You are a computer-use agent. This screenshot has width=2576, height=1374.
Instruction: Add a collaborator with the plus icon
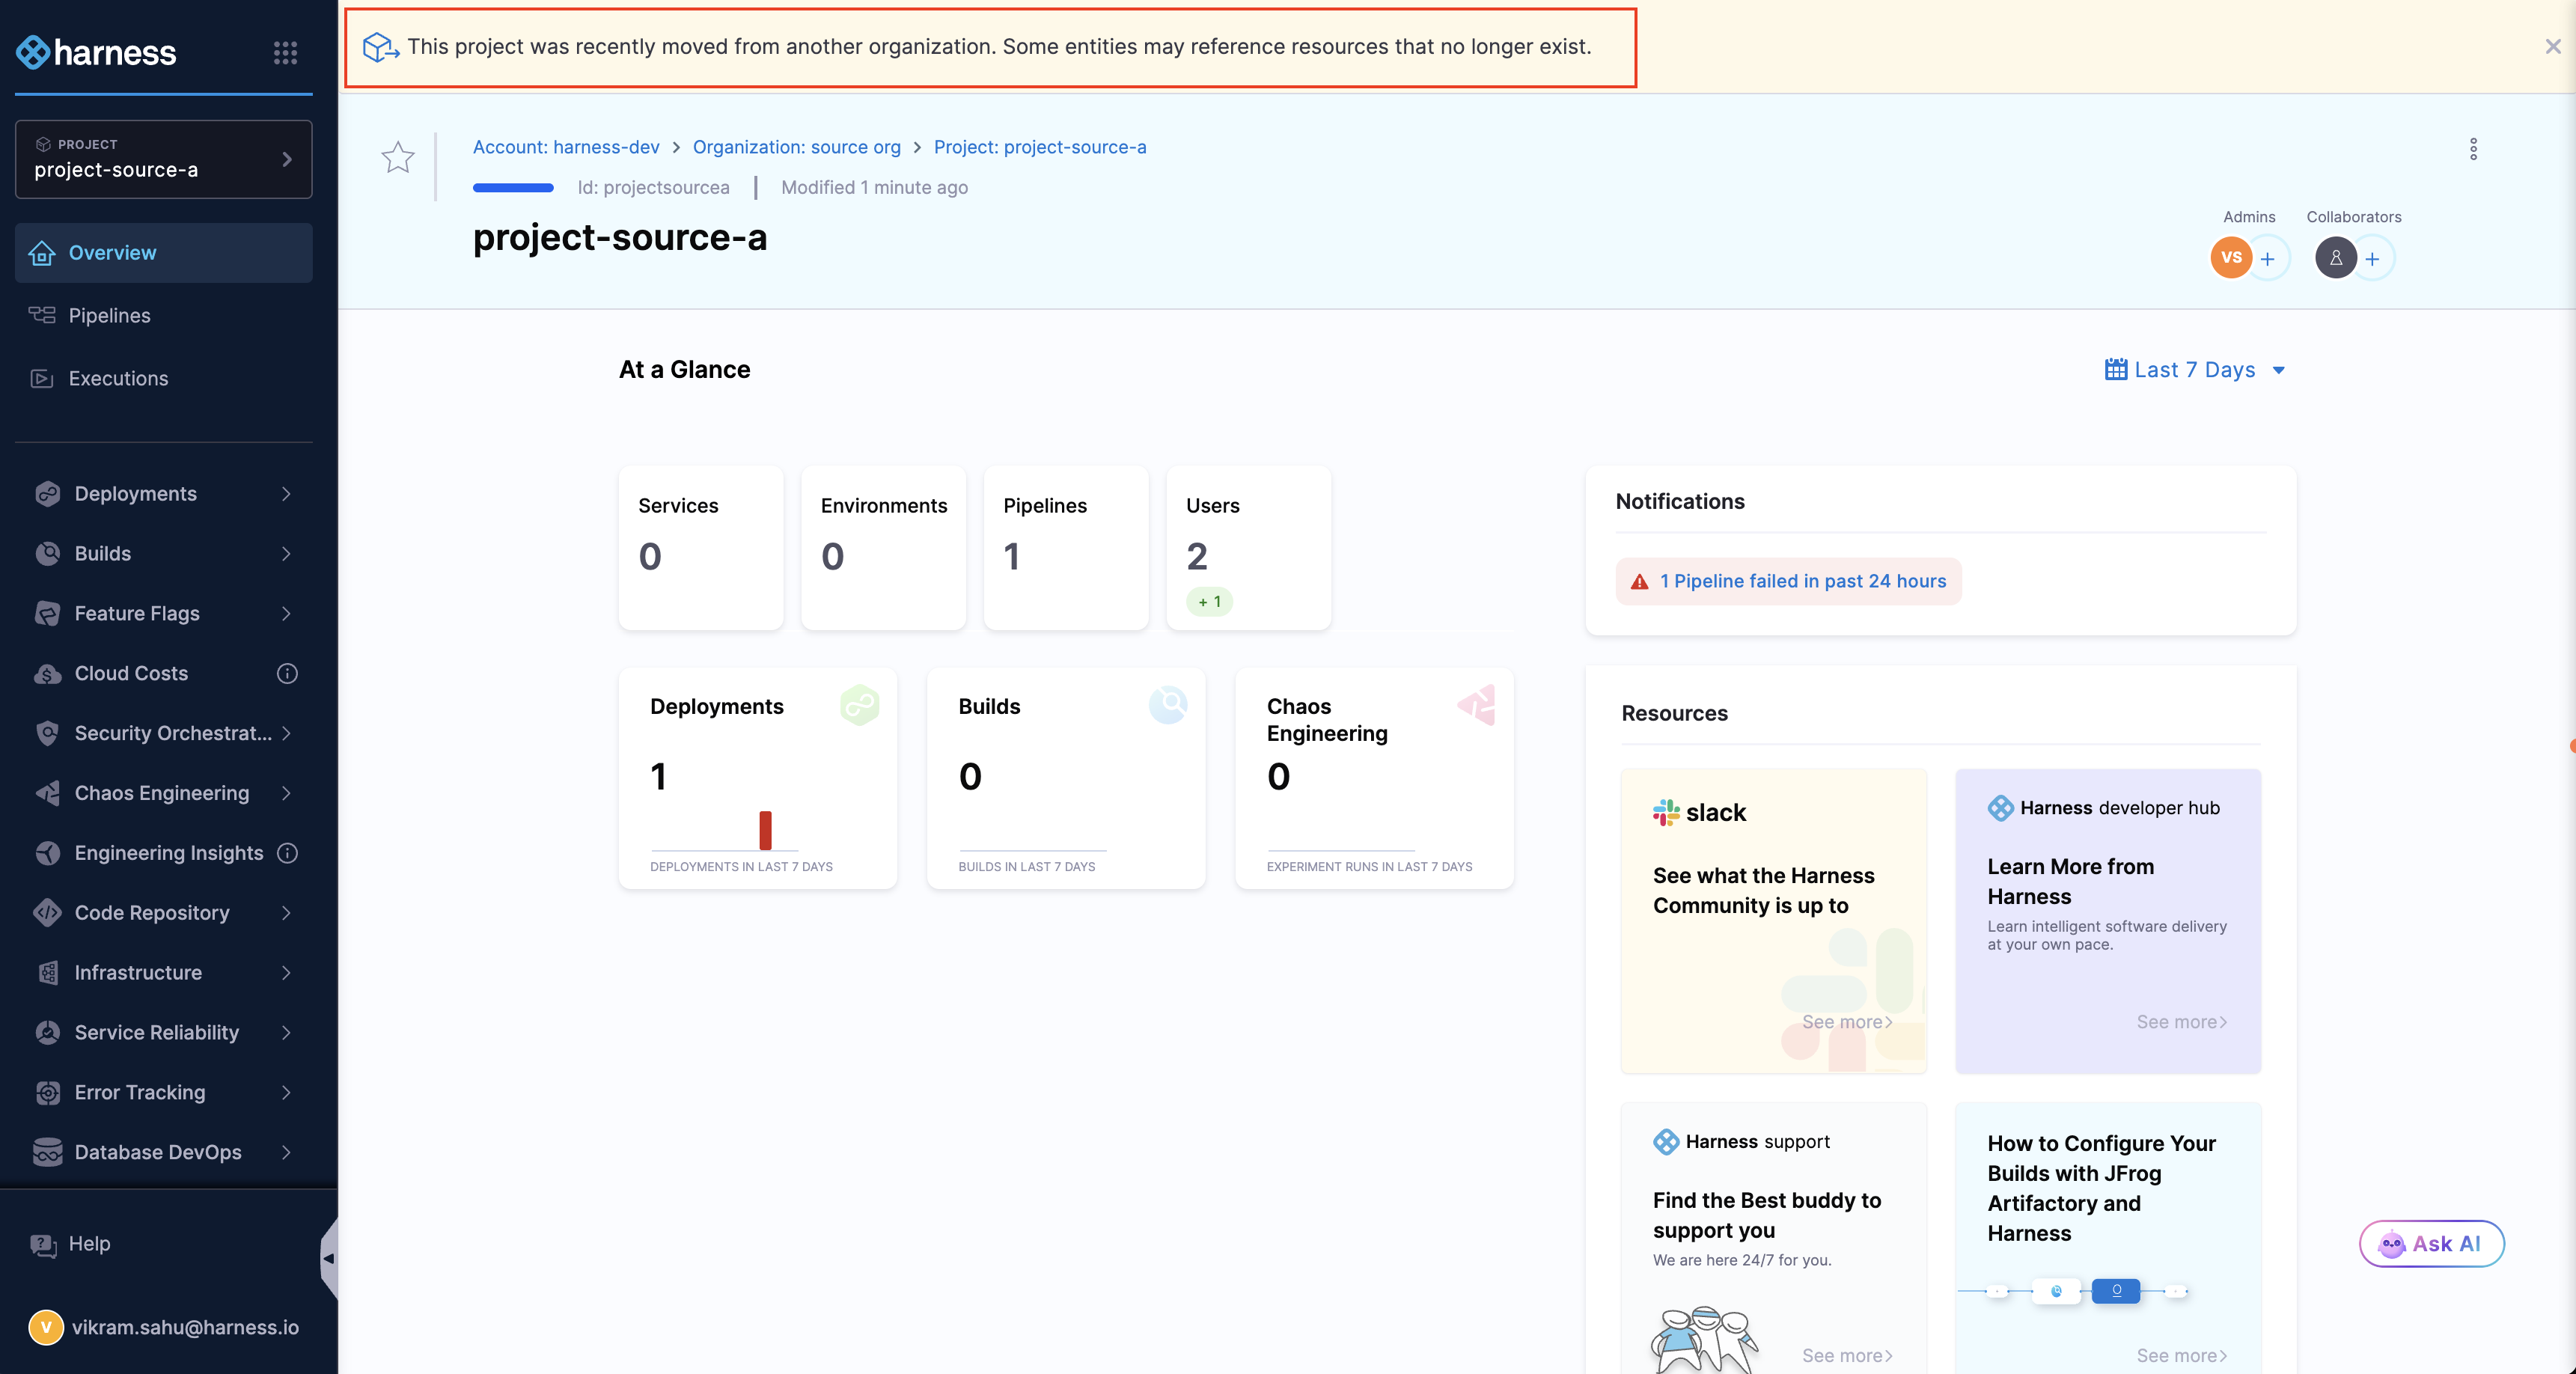pyautogui.click(x=2372, y=259)
